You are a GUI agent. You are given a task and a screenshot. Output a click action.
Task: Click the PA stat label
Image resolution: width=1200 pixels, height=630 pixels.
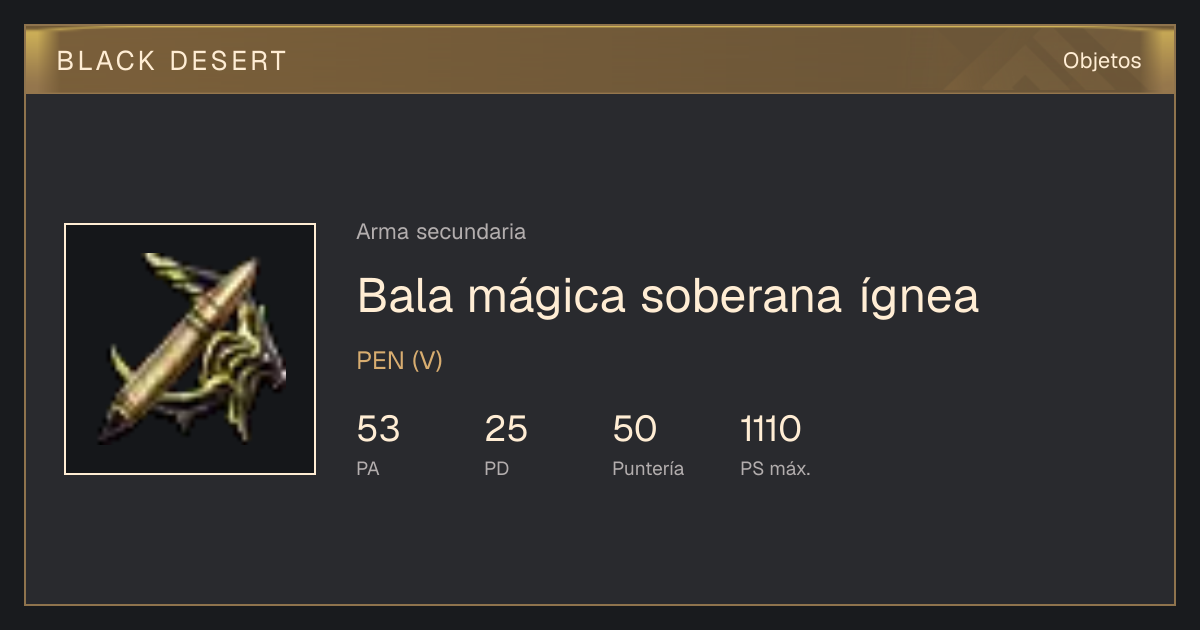pyautogui.click(x=368, y=468)
